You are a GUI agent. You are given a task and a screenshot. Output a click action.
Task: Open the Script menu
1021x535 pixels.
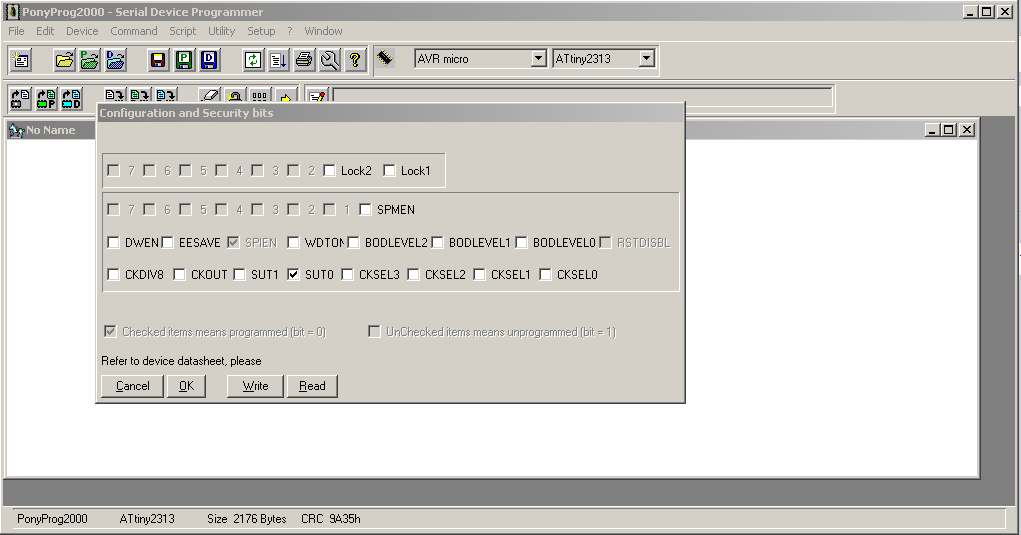(182, 31)
